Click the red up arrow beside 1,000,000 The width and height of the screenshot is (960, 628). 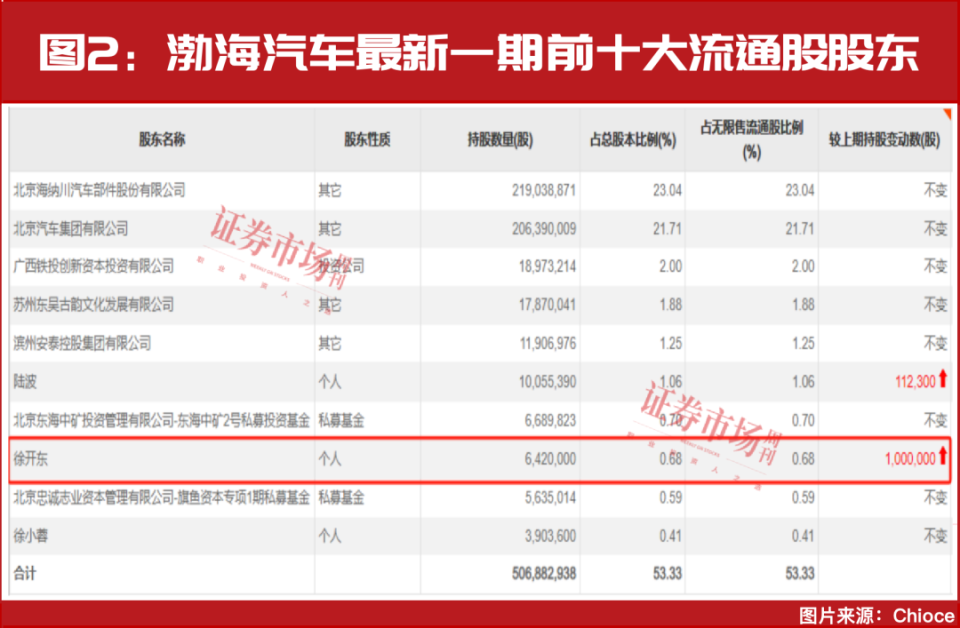(943, 455)
